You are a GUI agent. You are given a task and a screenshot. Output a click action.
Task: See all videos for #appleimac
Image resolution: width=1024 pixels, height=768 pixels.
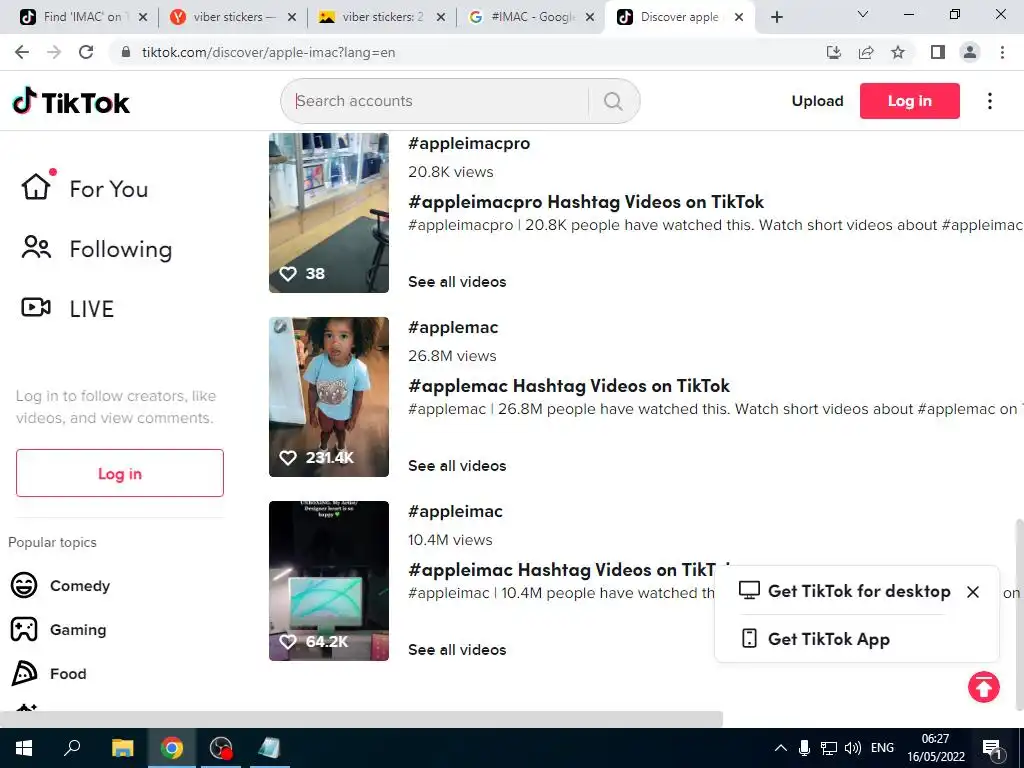point(457,650)
